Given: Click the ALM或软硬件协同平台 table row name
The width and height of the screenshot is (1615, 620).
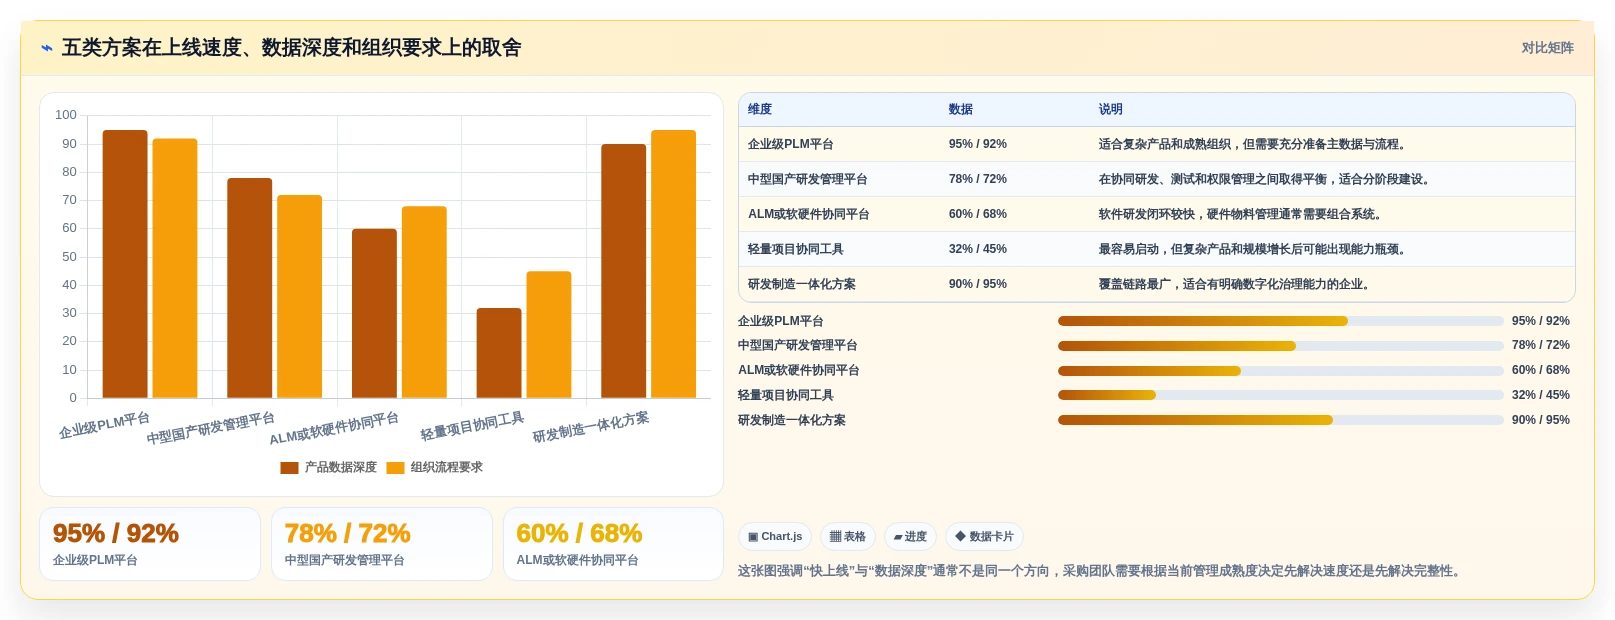Looking at the screenshot, I should [809, 215].
